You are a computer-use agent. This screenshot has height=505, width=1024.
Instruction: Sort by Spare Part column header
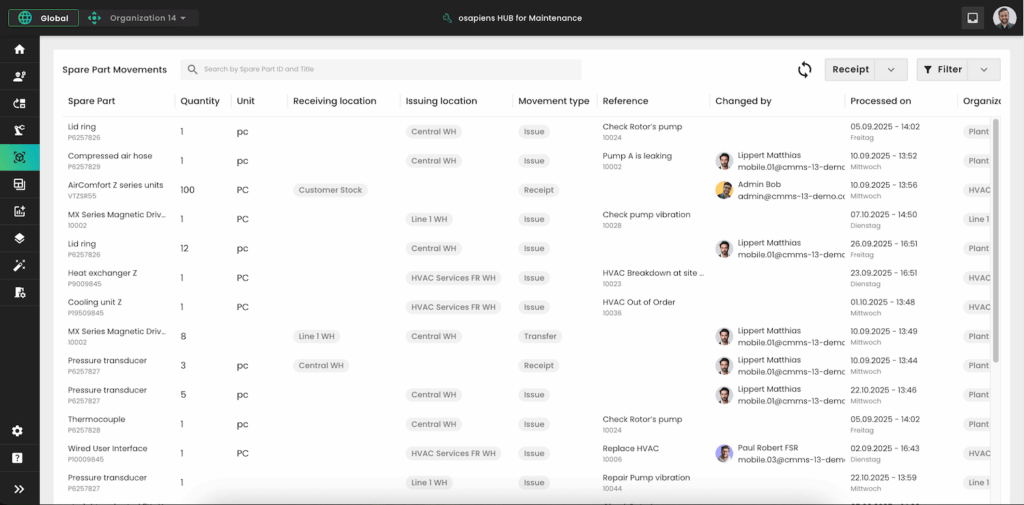pyautogui.click(x=91, y=101)
